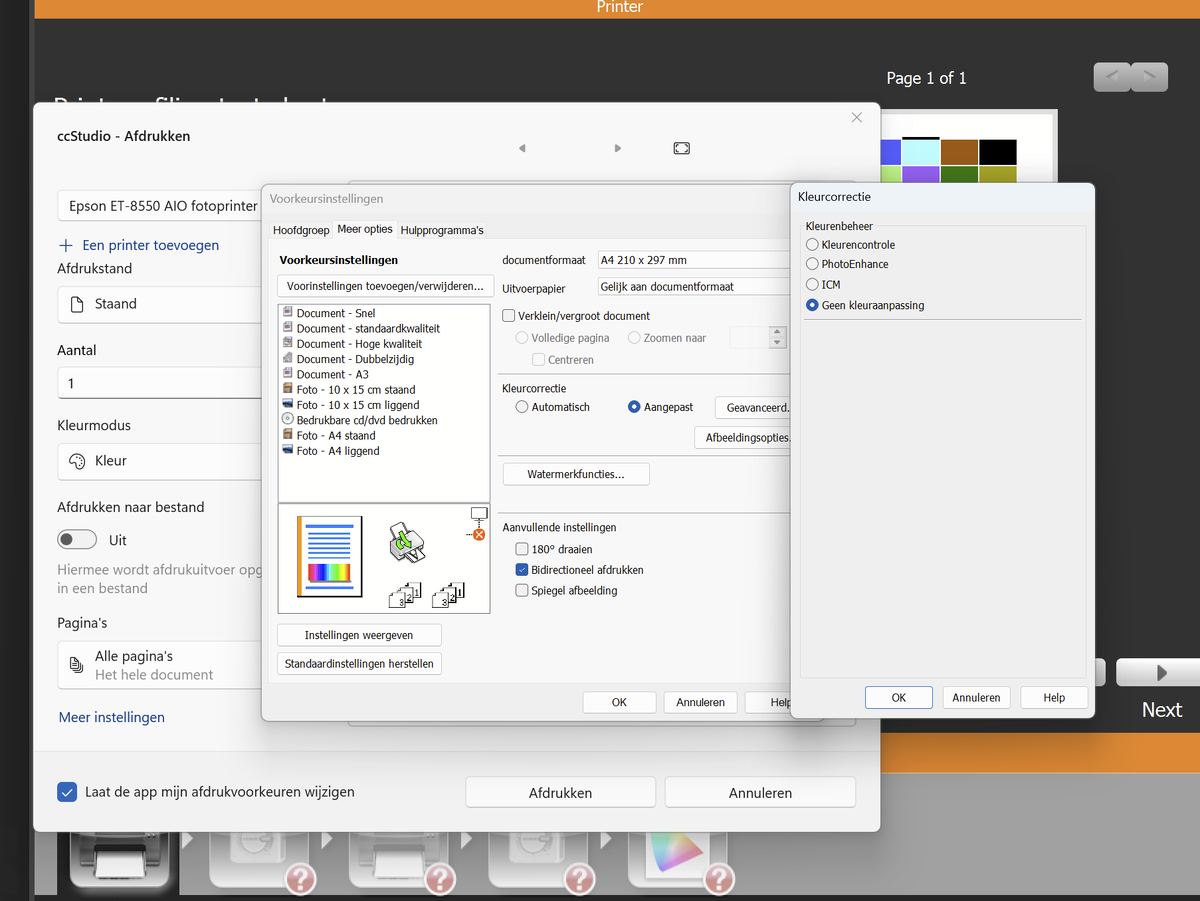The image size is (1200, 901).
Task: Enable the '180° draaien' checkbox
Action: (522, 549)
